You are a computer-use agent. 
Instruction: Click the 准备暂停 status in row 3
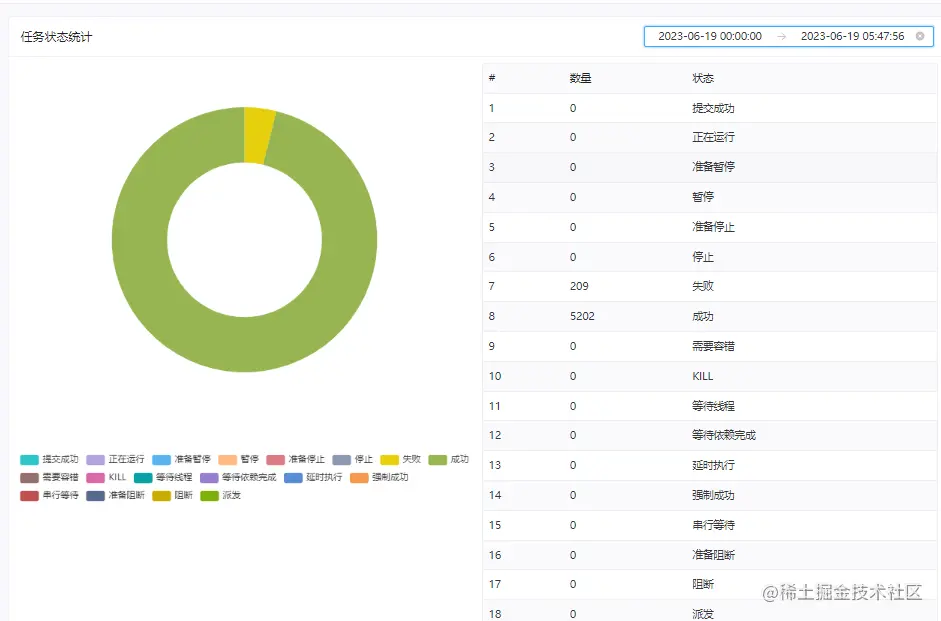tap(713, 167)
